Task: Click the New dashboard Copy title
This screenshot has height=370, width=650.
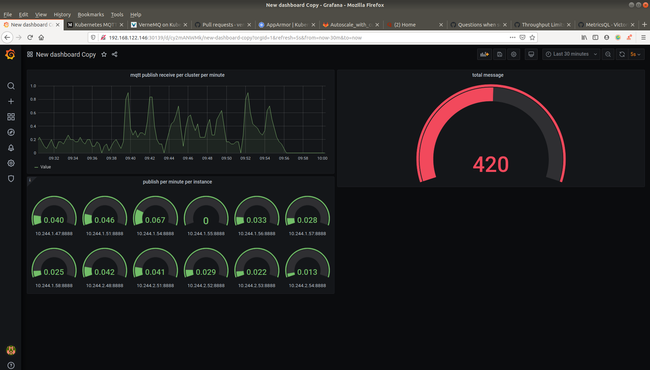Action: pos(65,54)
